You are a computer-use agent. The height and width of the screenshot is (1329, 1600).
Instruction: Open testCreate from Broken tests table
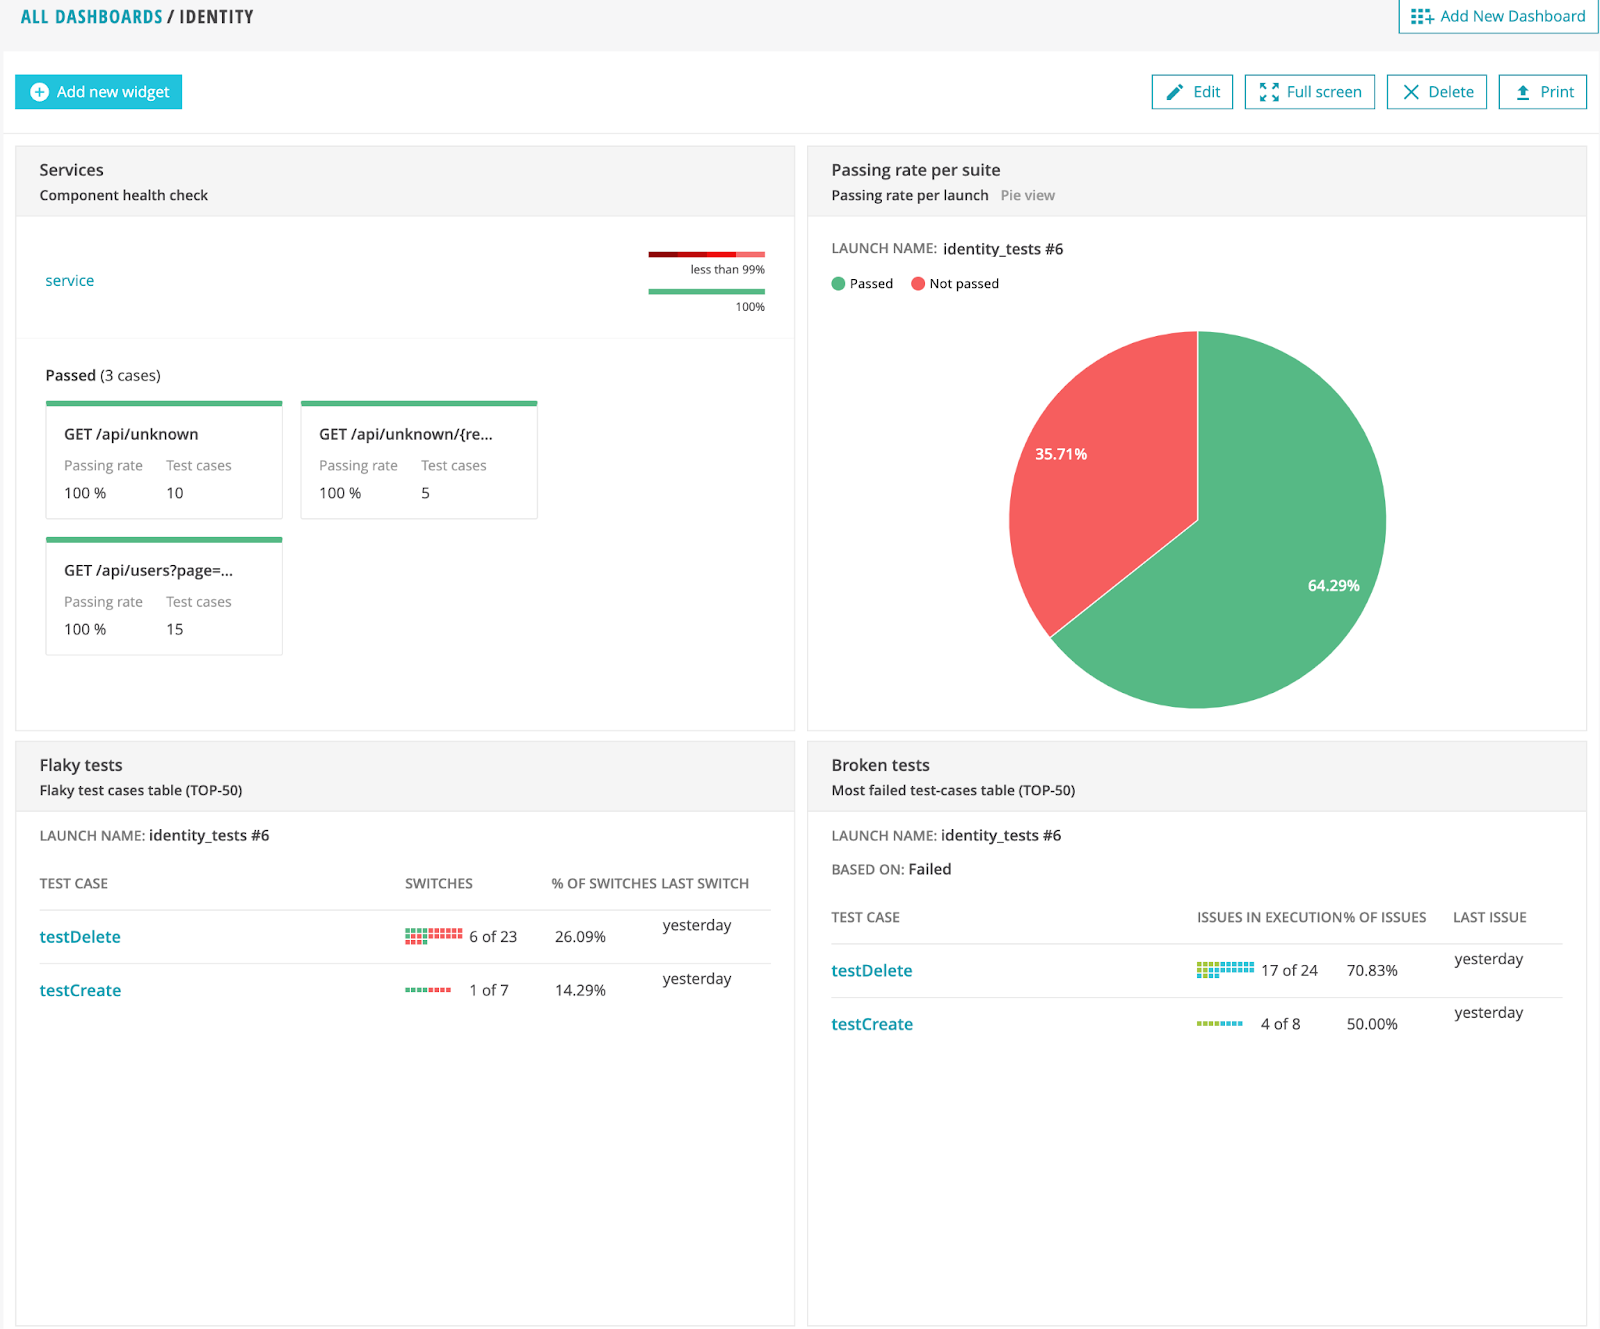click(871, 1023)
